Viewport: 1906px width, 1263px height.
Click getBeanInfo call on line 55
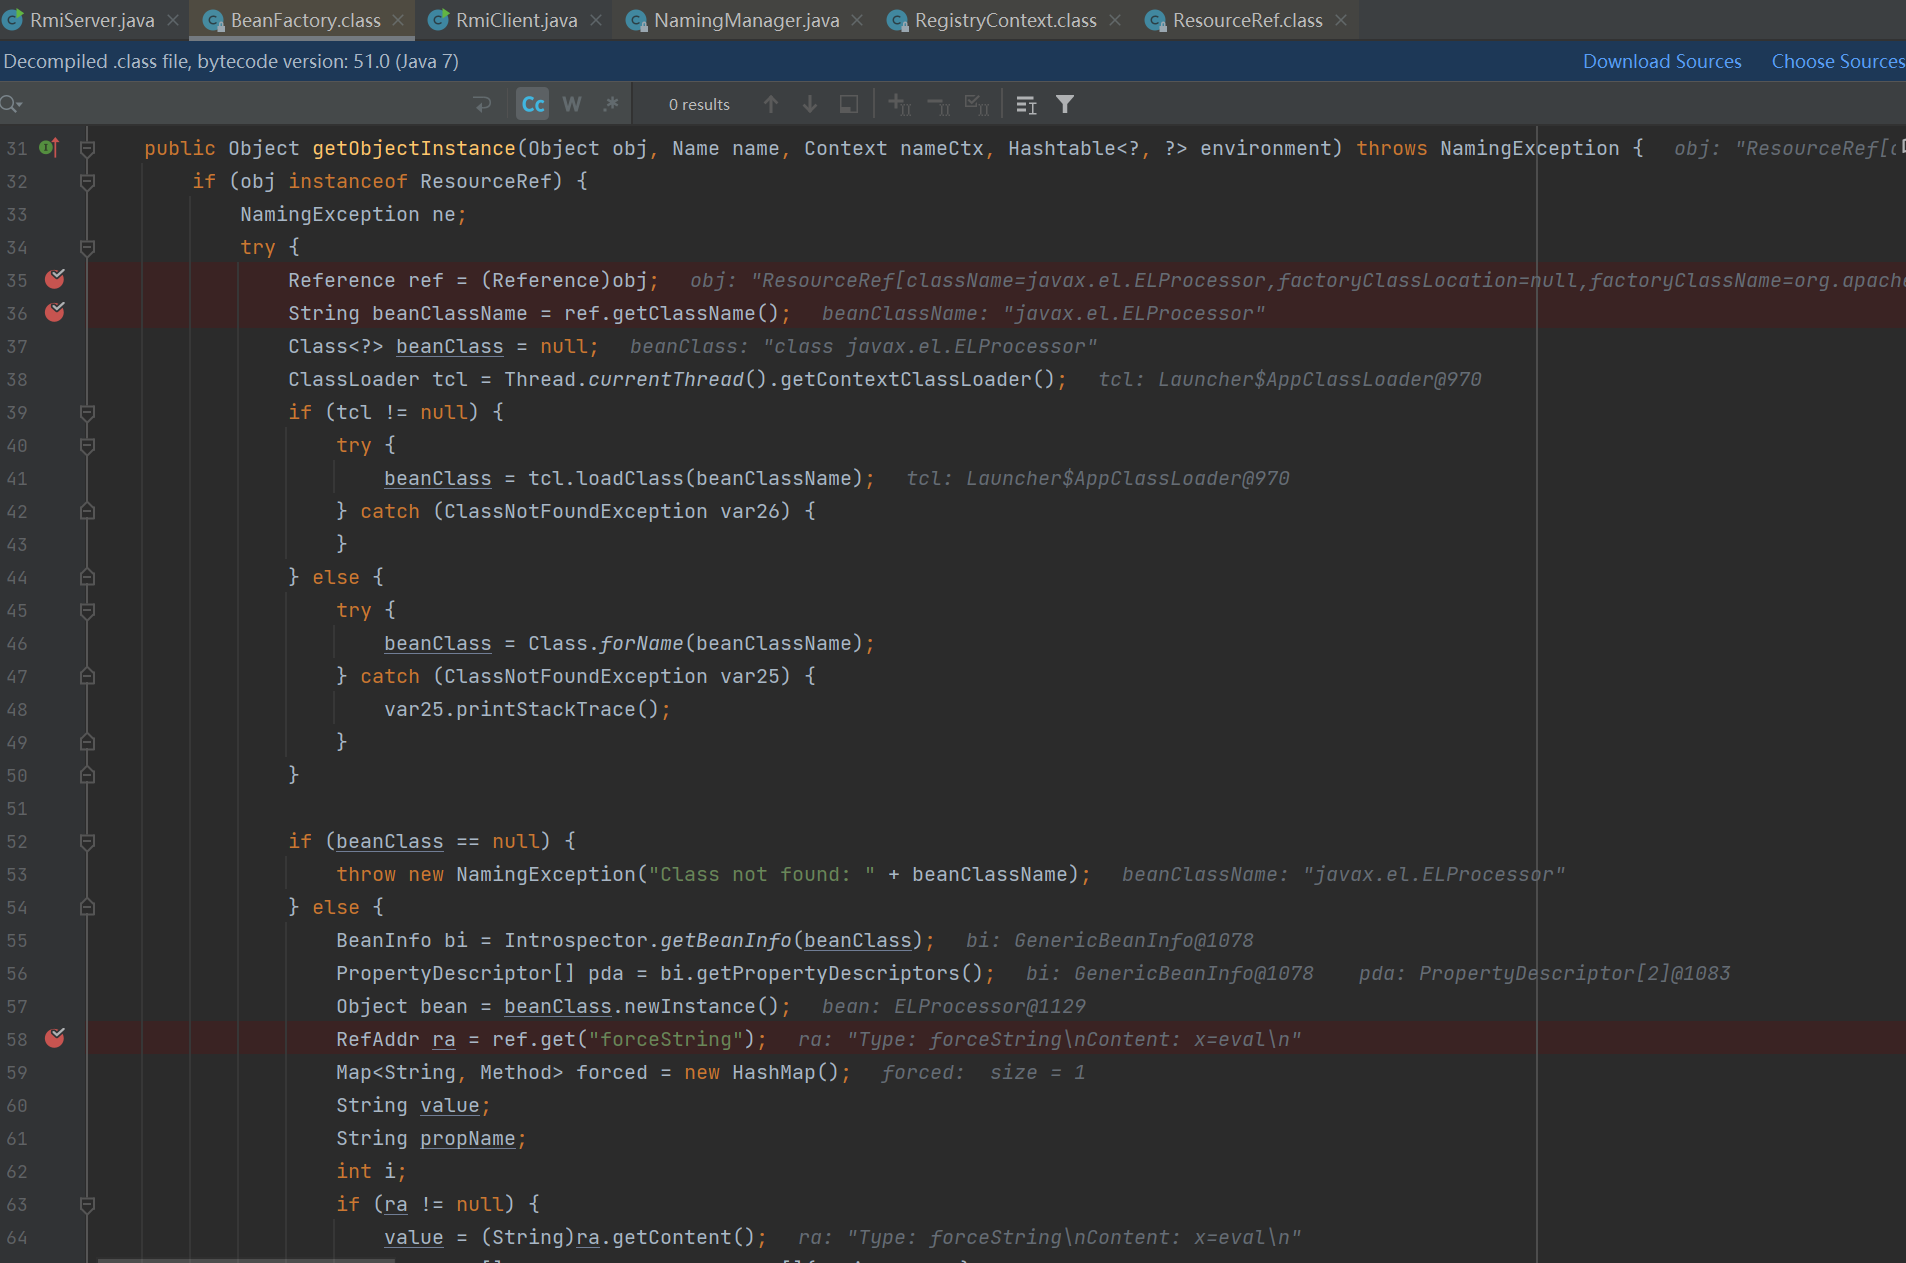[x=726, y=940]
